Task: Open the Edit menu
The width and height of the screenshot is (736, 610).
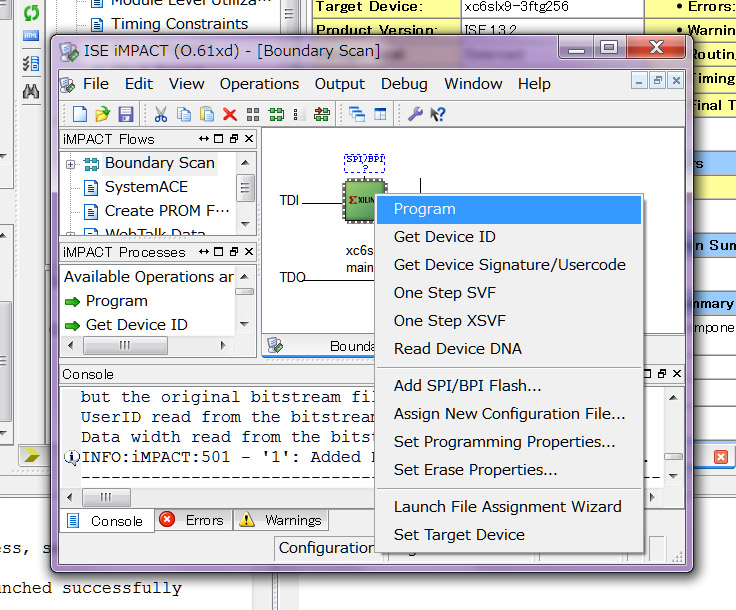Action: 138,84
